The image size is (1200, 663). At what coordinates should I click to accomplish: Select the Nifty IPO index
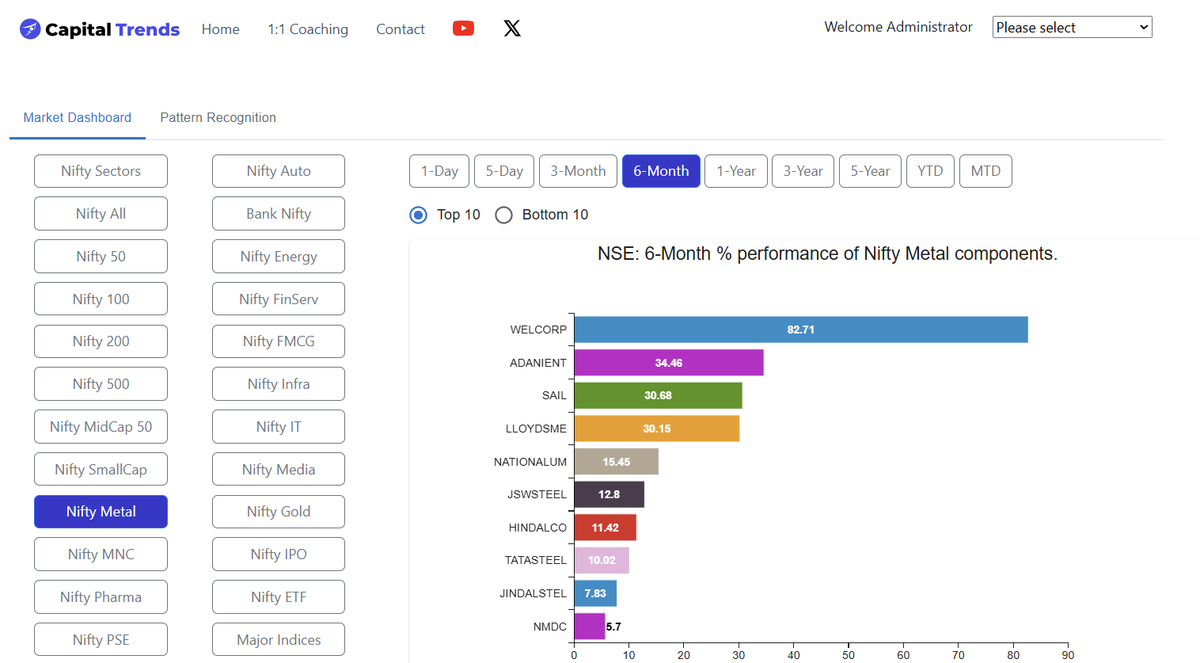click(x=279, y=554)
